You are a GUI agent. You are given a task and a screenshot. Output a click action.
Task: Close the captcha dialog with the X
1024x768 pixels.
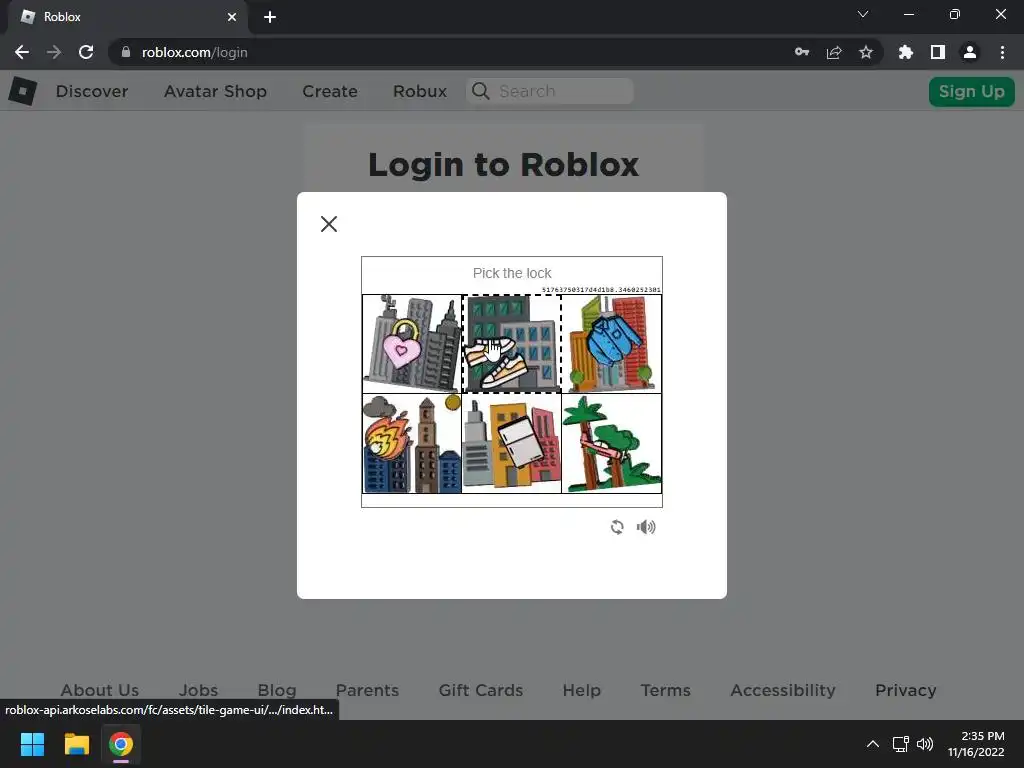pyautogui.click(x=328, y=224)
